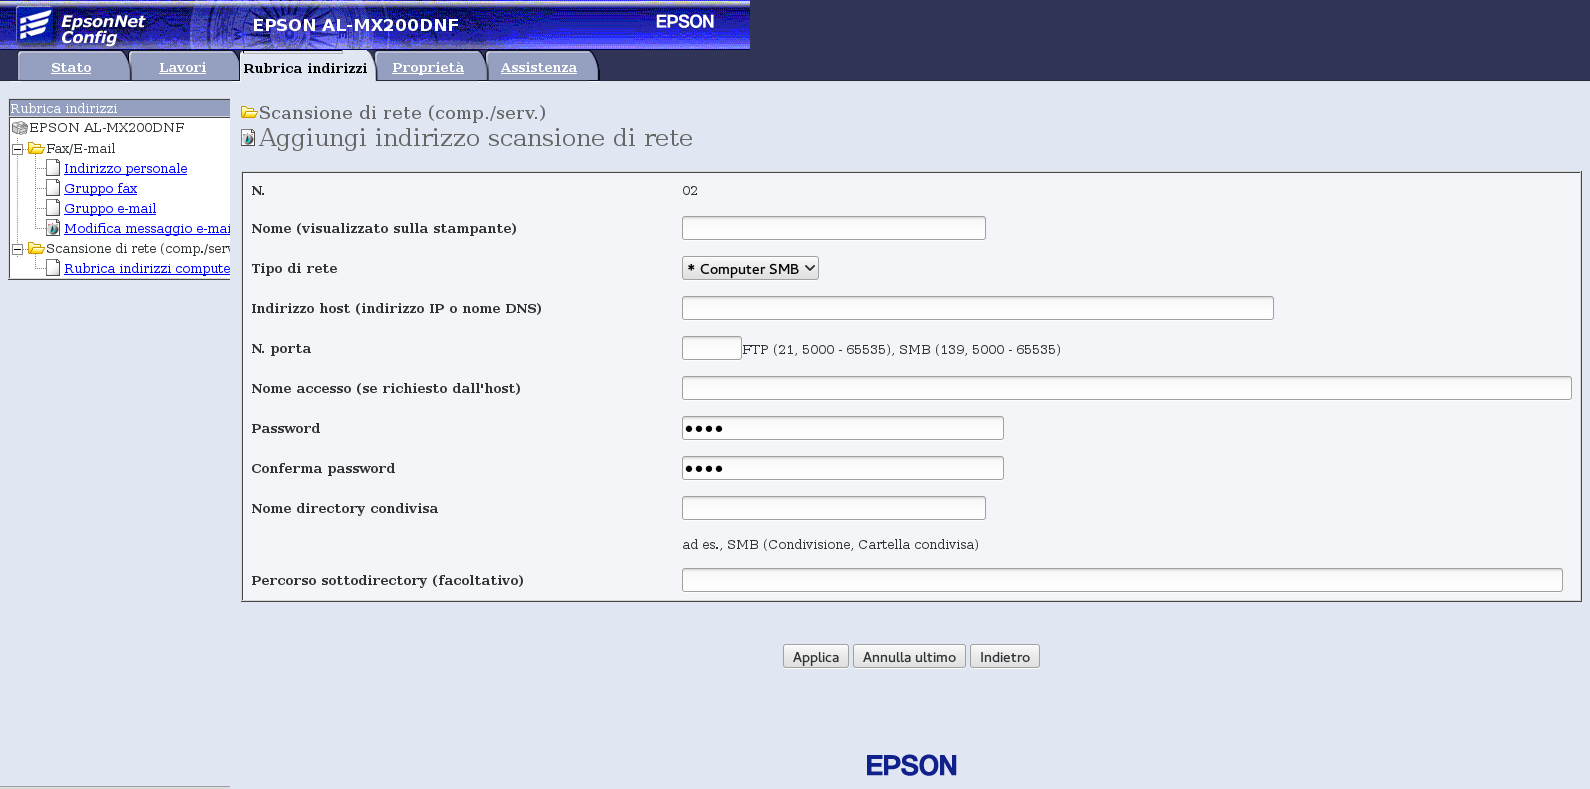Click the Annulla ultimo button
Viewport: 1590px width, 789px height.
click(909, 656)
